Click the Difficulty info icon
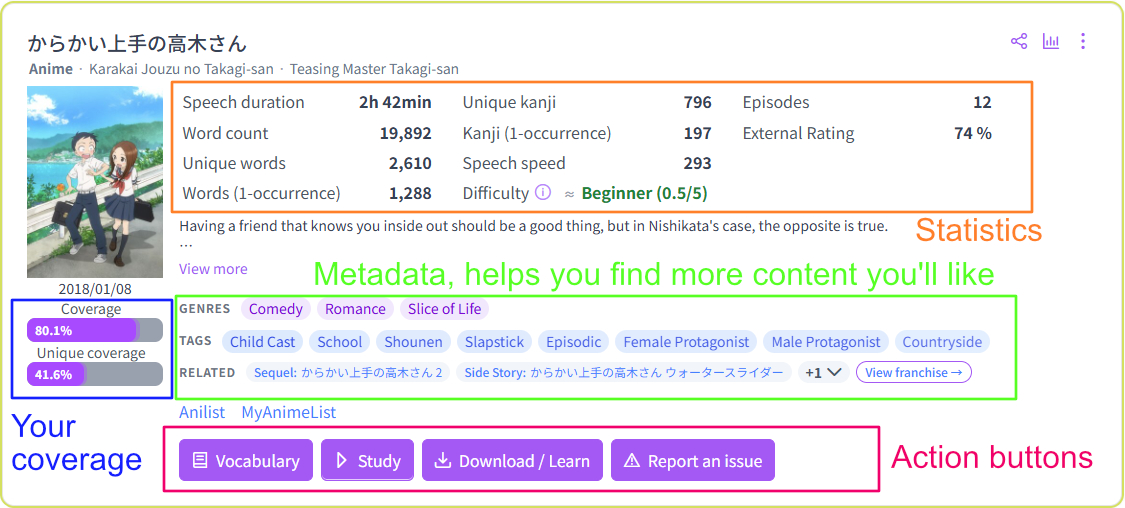This screenshot has width=1125, height=508. (543, 192)
